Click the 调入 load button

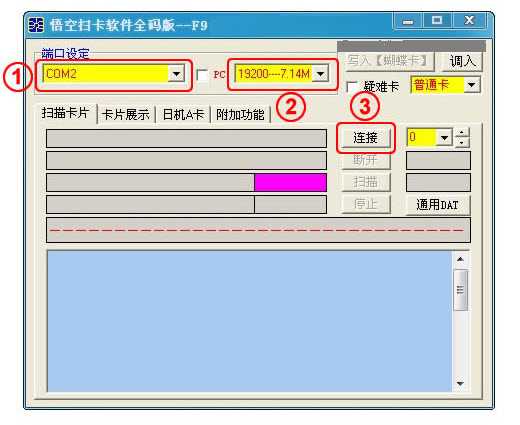[462, 61]
